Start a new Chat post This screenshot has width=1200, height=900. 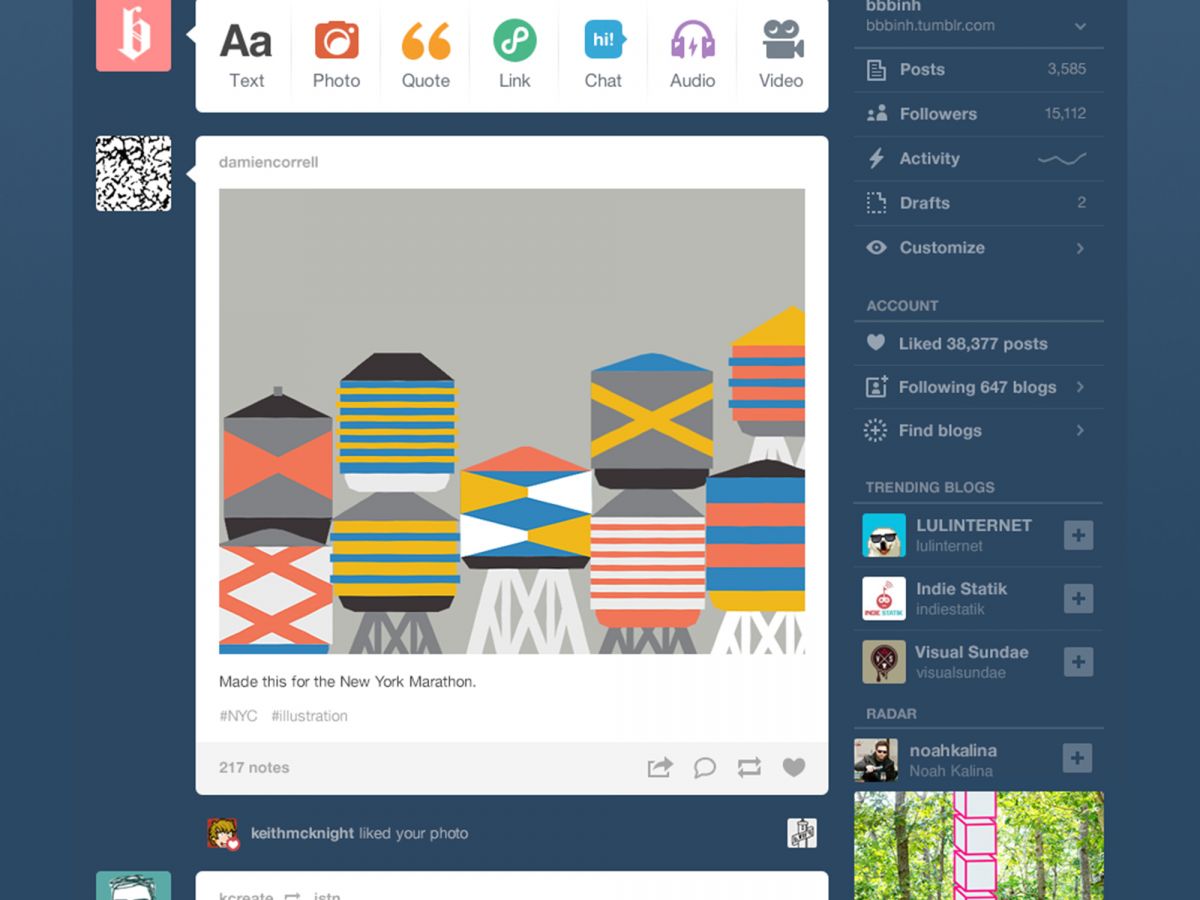604,56
